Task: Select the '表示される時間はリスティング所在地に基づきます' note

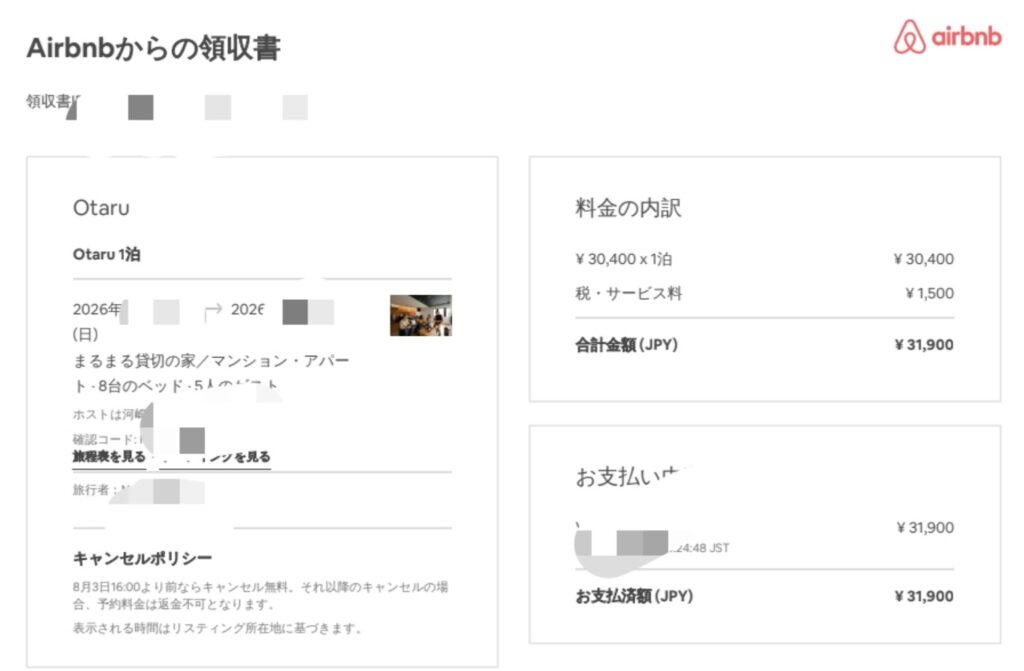Action: 217,628
